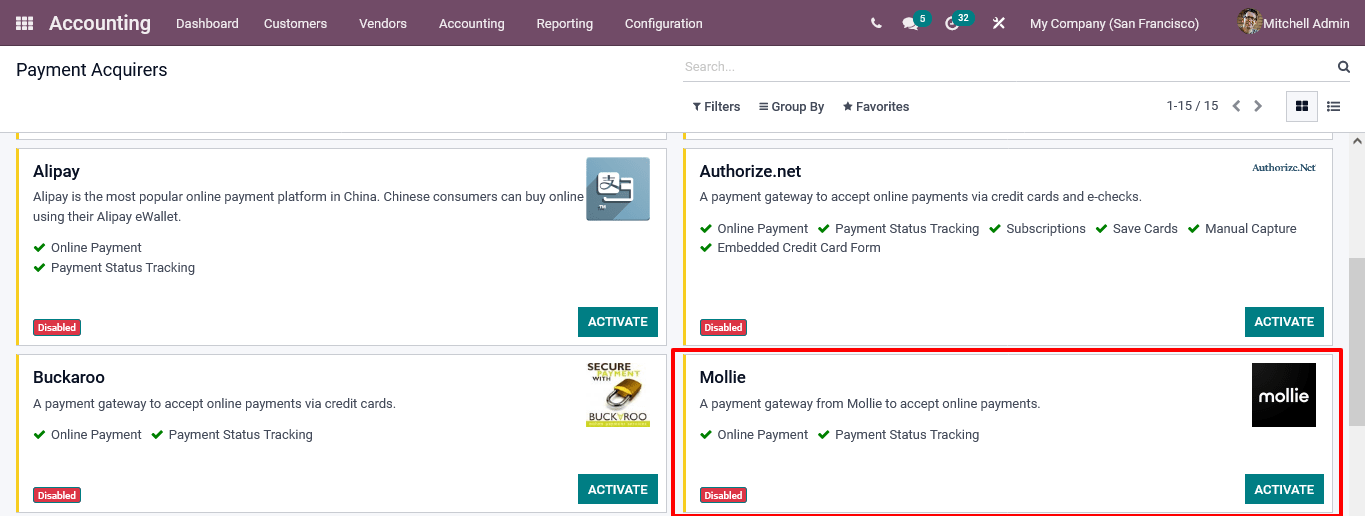Image resolution: width=1365 pixels, height=516 pixels.
Task: Open the conversations icon with badge 5
Action: tap(910, 23)
